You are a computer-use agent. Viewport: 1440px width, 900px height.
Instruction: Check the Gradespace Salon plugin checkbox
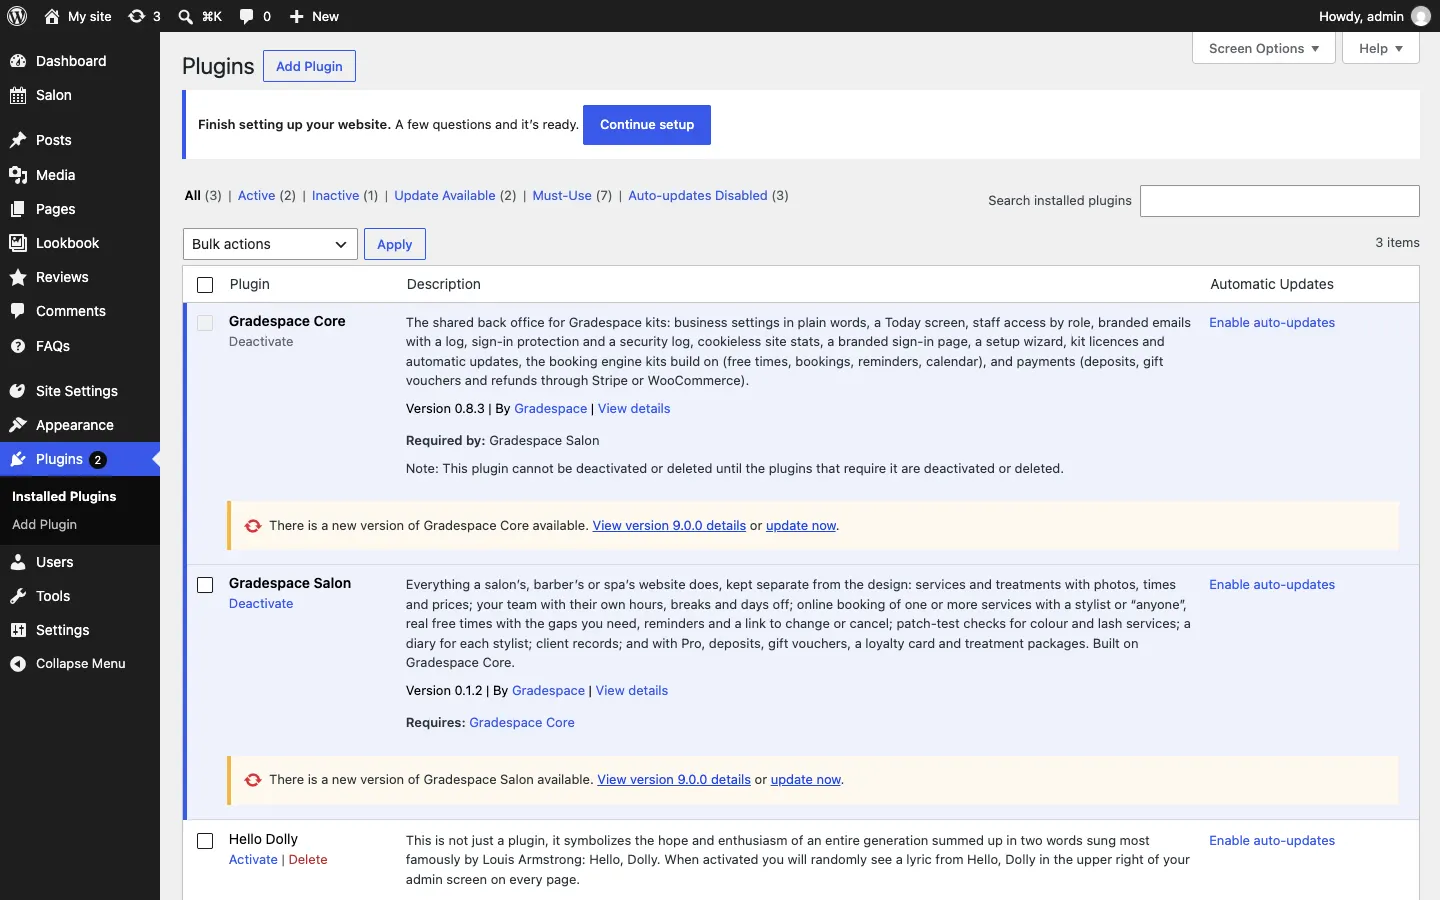point(205,585)
